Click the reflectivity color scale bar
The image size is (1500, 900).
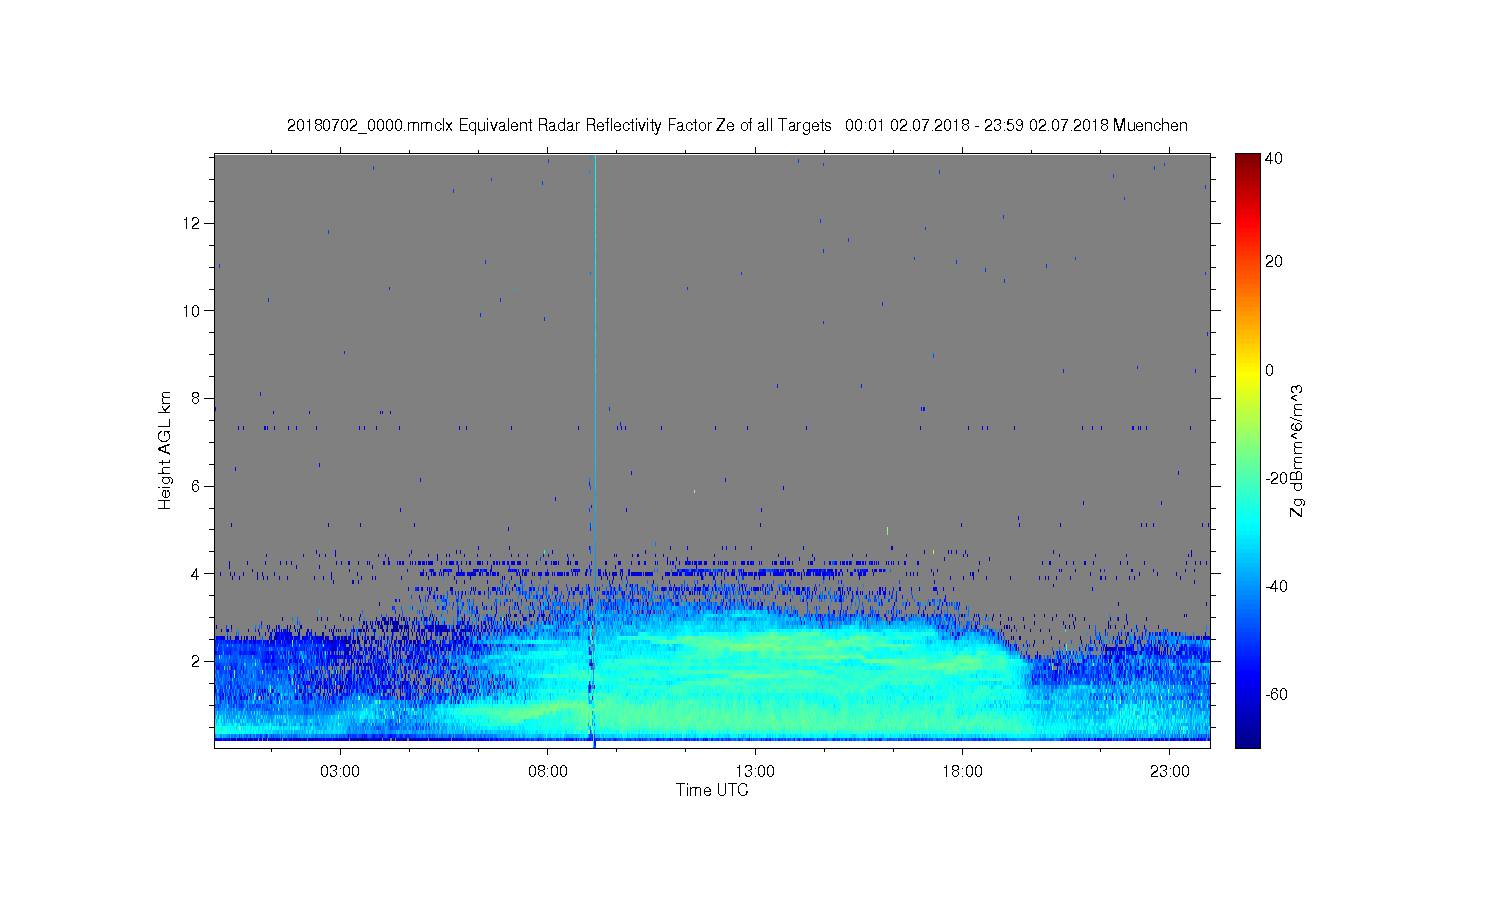click(1247, 450)
